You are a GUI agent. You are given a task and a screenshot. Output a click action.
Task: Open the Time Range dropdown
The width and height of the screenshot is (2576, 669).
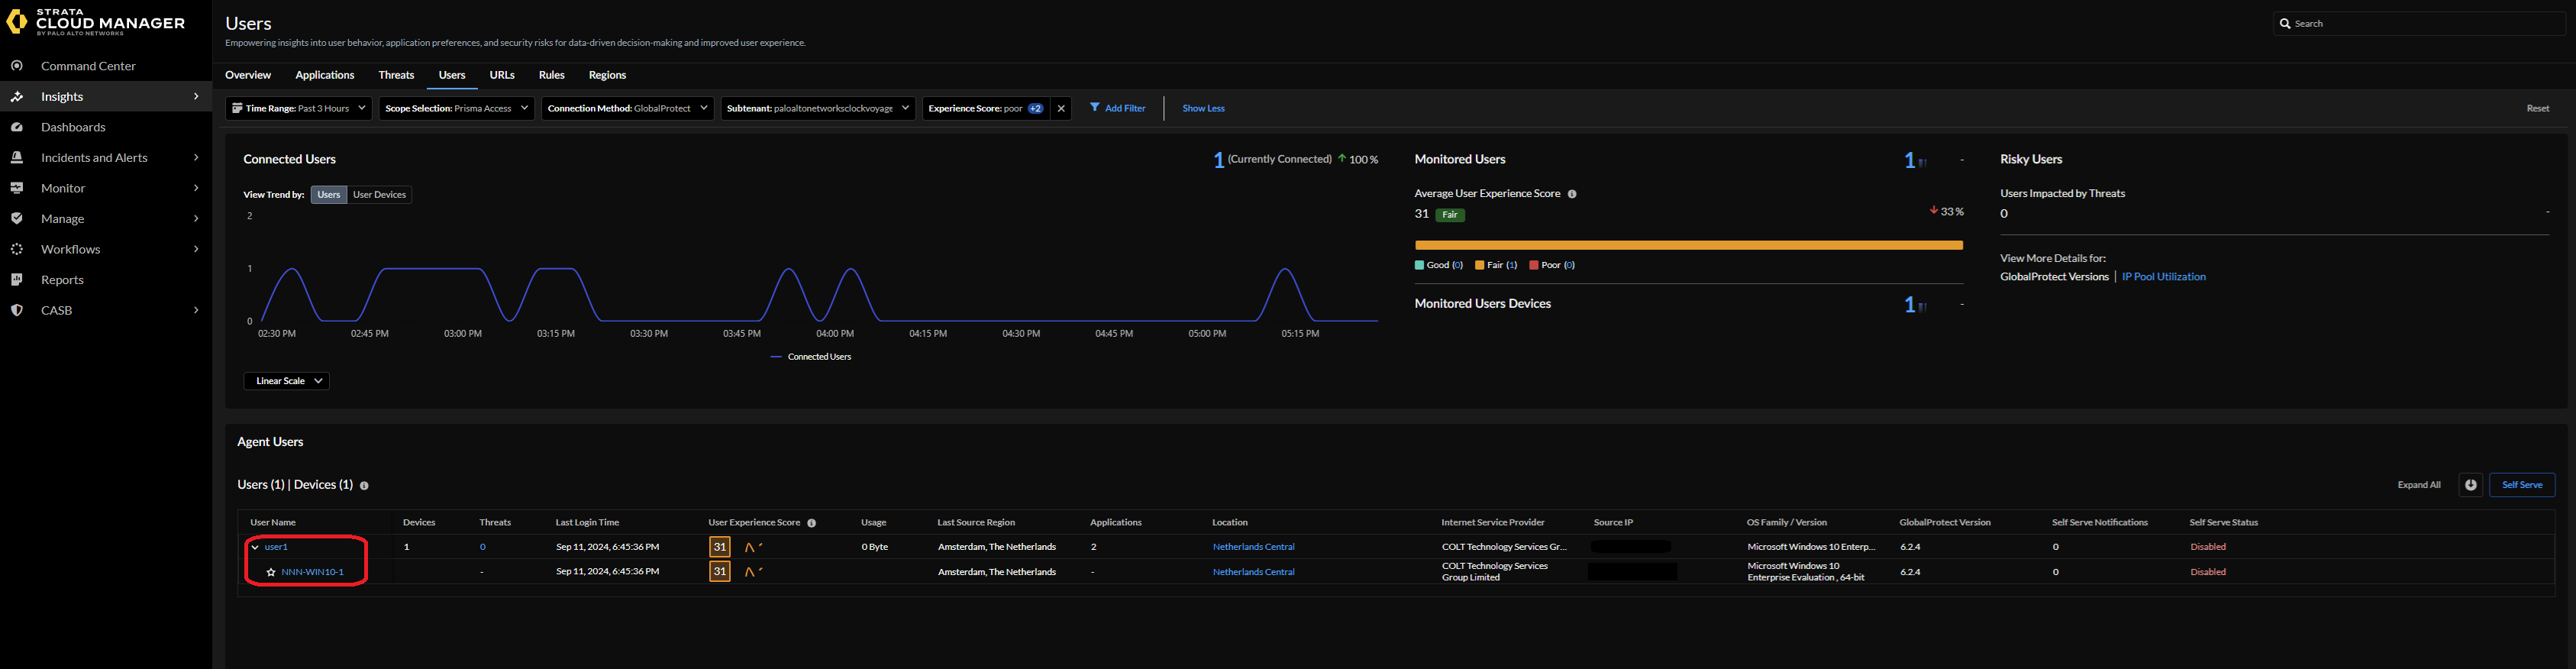click(298, 108)
